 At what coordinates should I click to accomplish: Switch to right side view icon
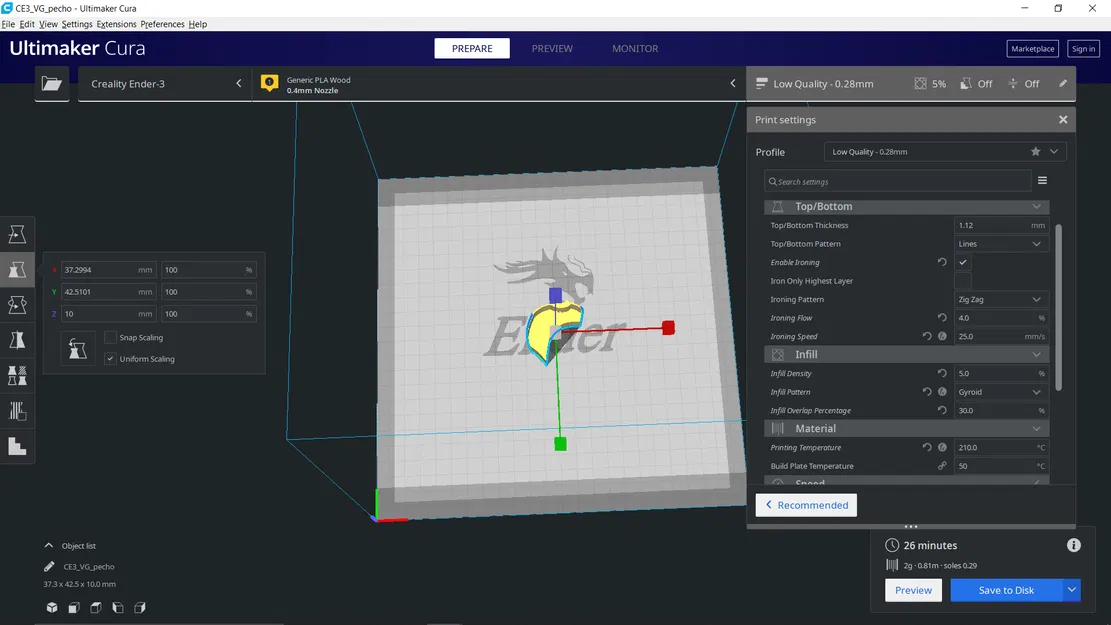point(140,607)
